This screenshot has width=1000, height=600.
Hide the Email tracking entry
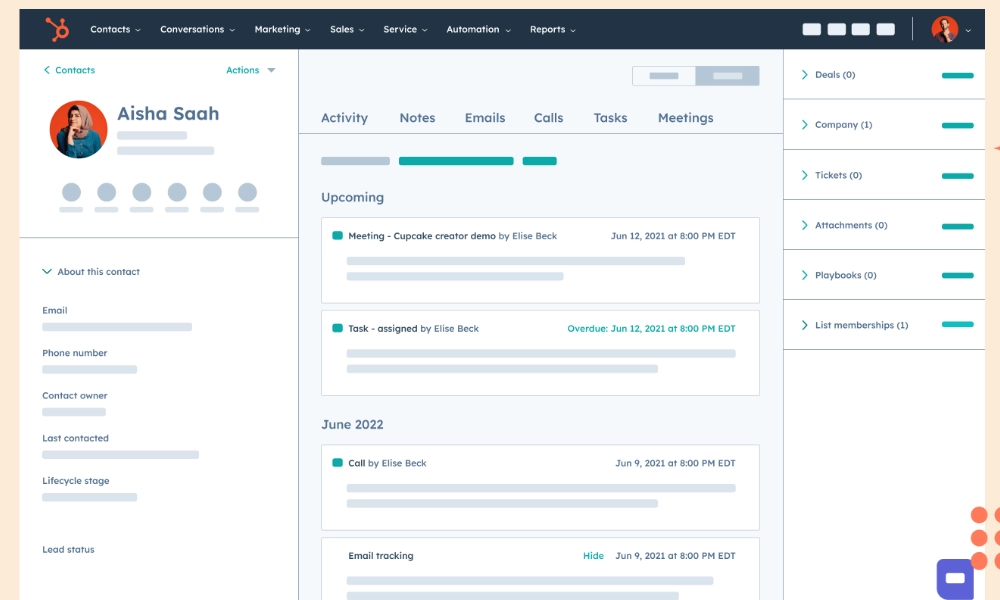tap(593, 556)
